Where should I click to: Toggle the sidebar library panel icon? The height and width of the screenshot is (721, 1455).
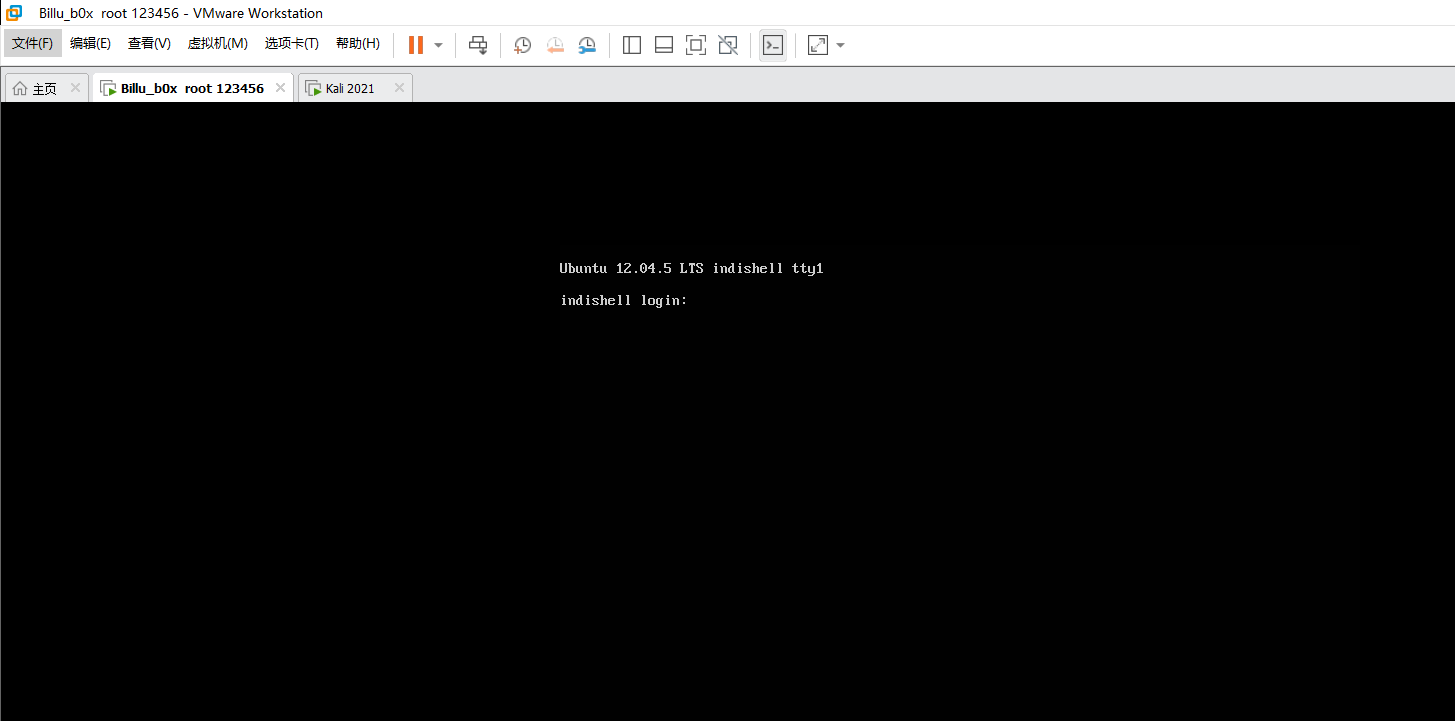click(x=632, y=45)
